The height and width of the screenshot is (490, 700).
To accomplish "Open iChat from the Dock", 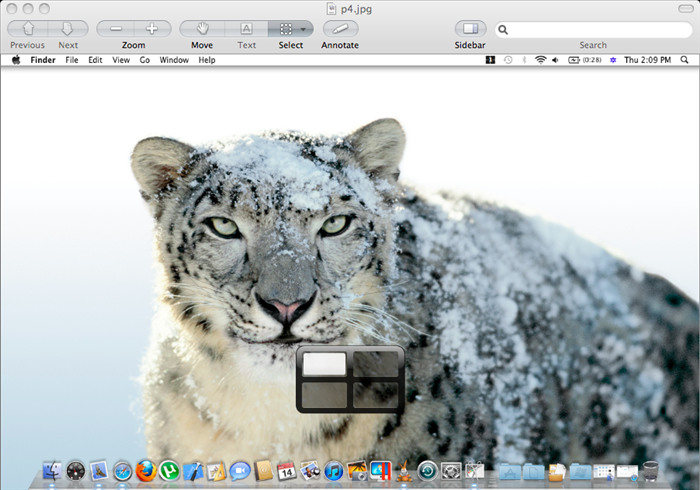I will click(x=240, y=471).
